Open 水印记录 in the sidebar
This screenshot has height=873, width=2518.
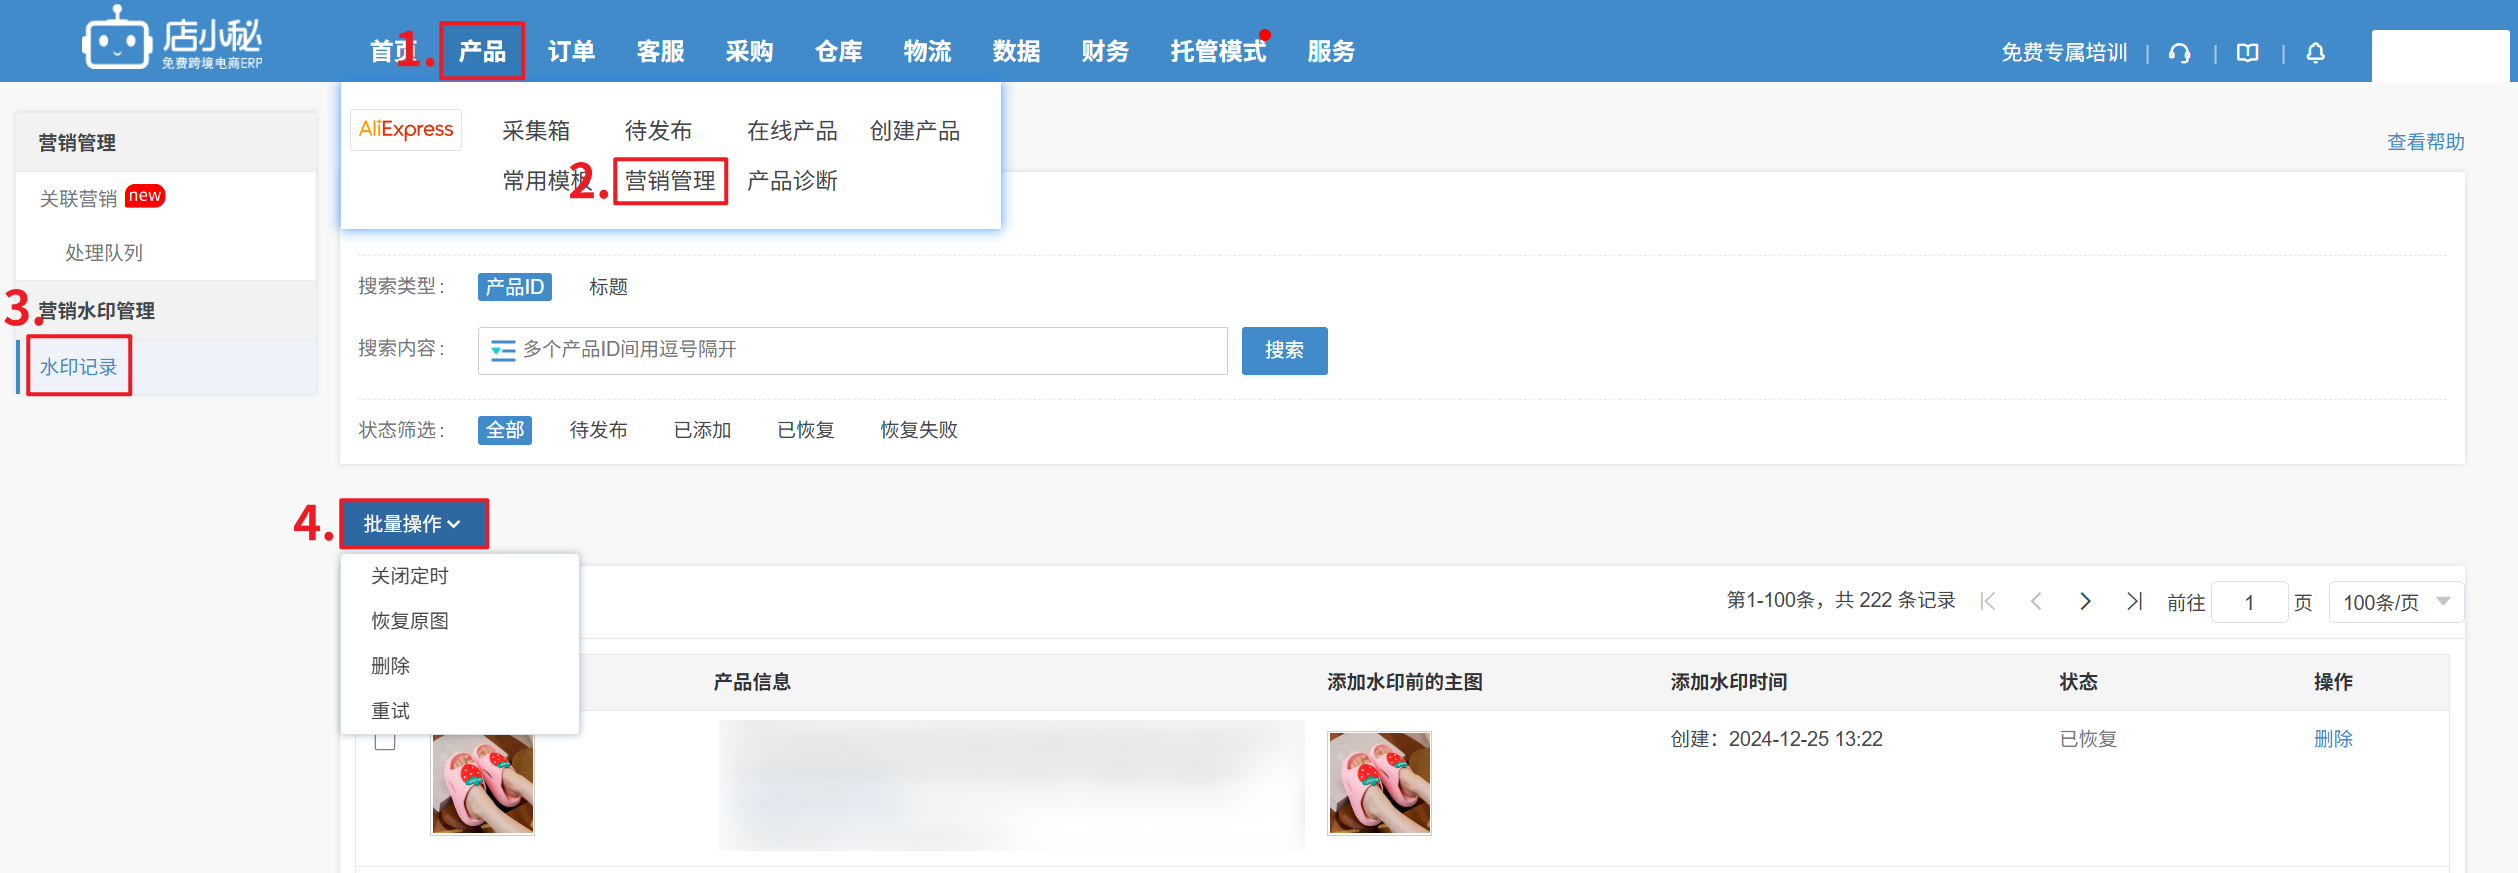(x=79, y=367)
